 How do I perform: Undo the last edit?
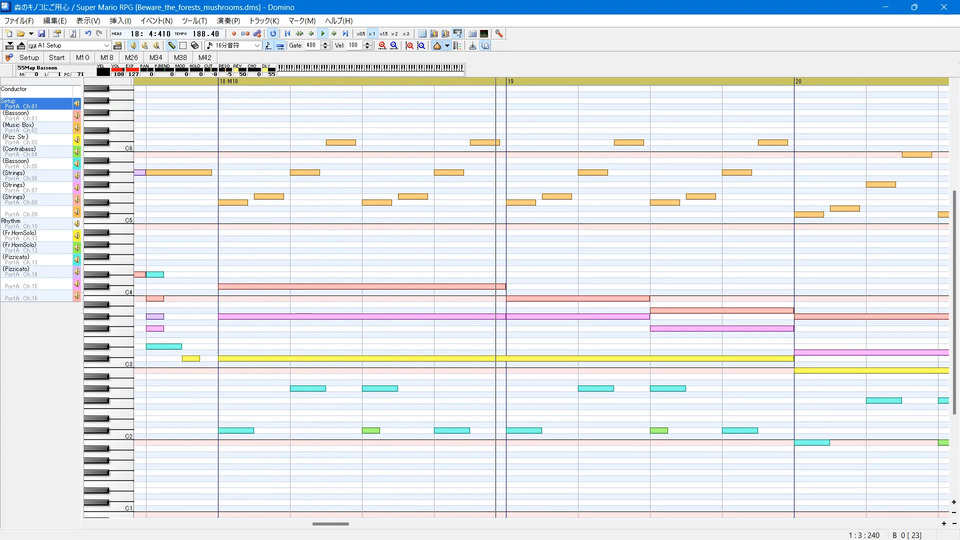pos(88,34)
